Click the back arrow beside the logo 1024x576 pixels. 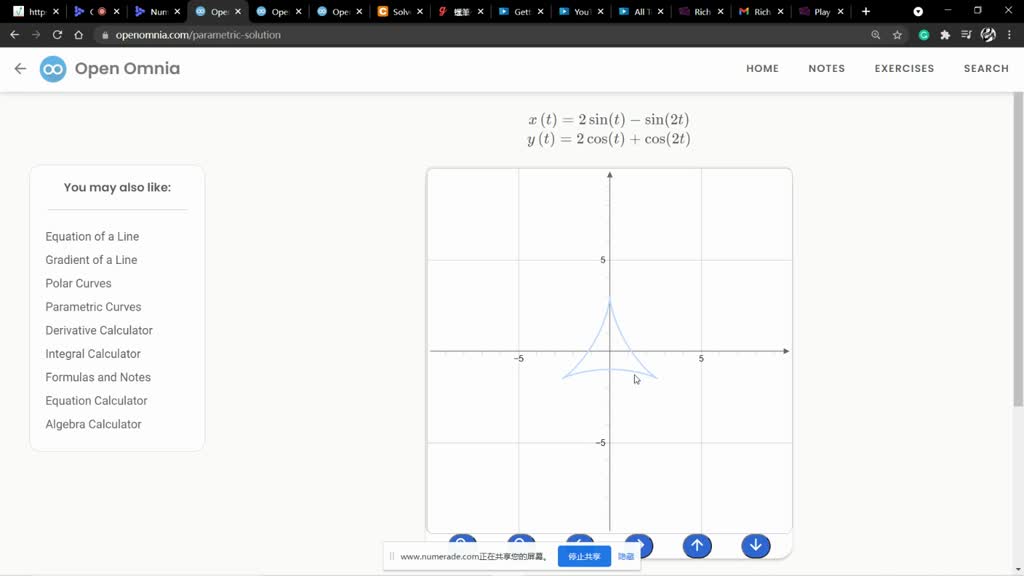pyautogui.click(x=19, y=68)
